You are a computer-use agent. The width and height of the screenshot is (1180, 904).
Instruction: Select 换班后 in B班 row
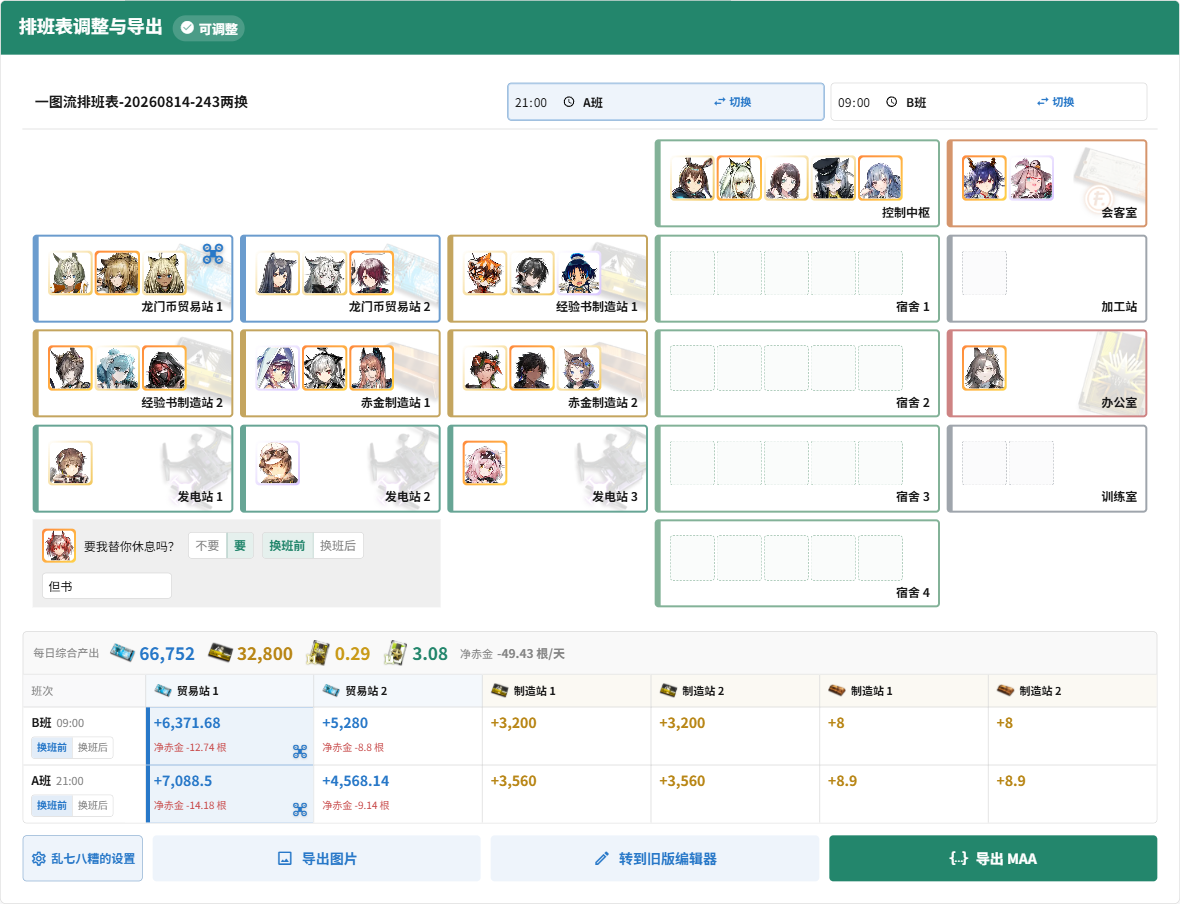[93, 747]
